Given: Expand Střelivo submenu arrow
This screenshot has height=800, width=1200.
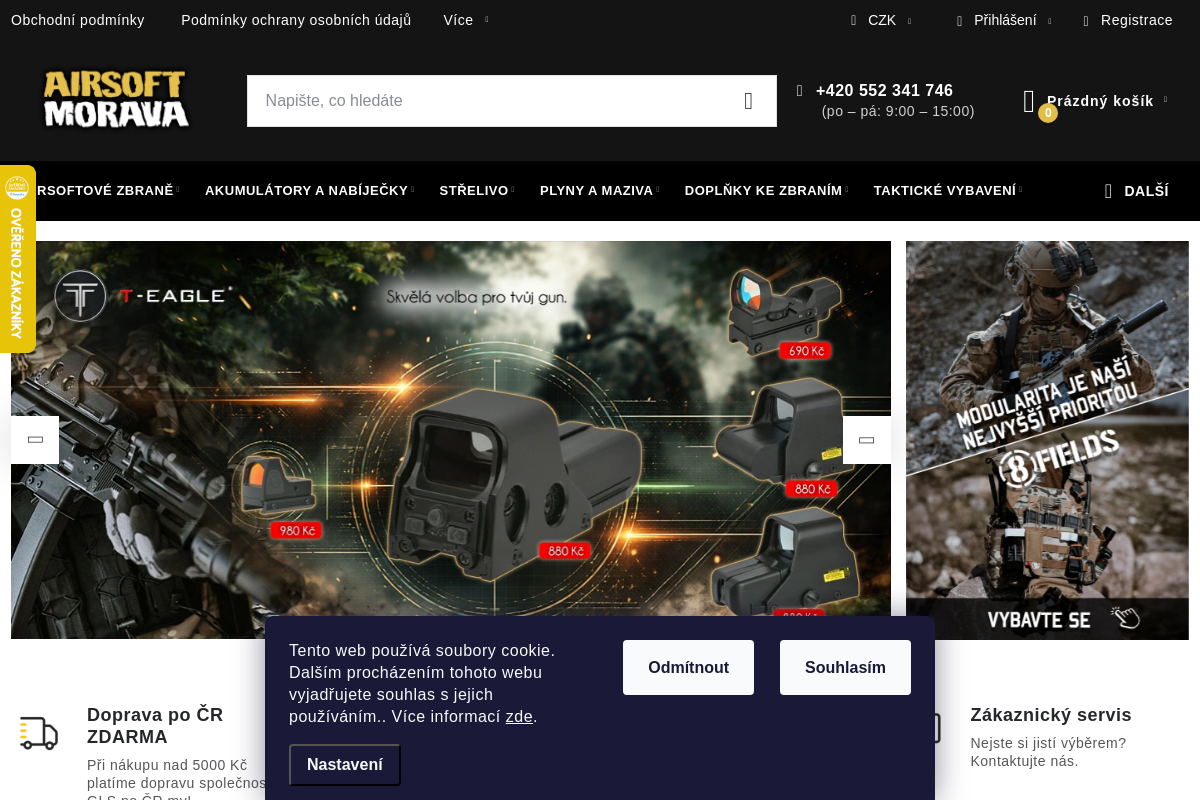Looking at the screenshot, I should click(x=513, y=190).
